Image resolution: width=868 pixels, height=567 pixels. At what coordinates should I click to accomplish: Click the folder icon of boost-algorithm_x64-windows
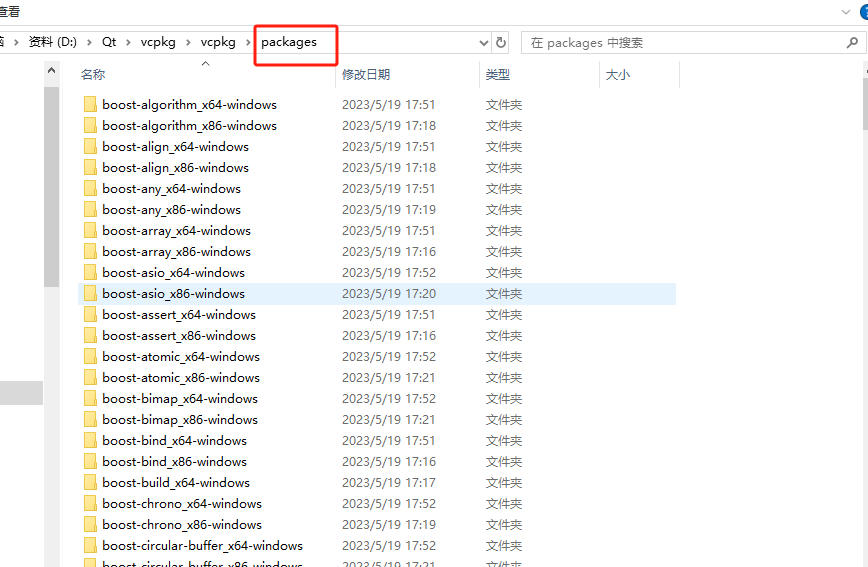90,105
